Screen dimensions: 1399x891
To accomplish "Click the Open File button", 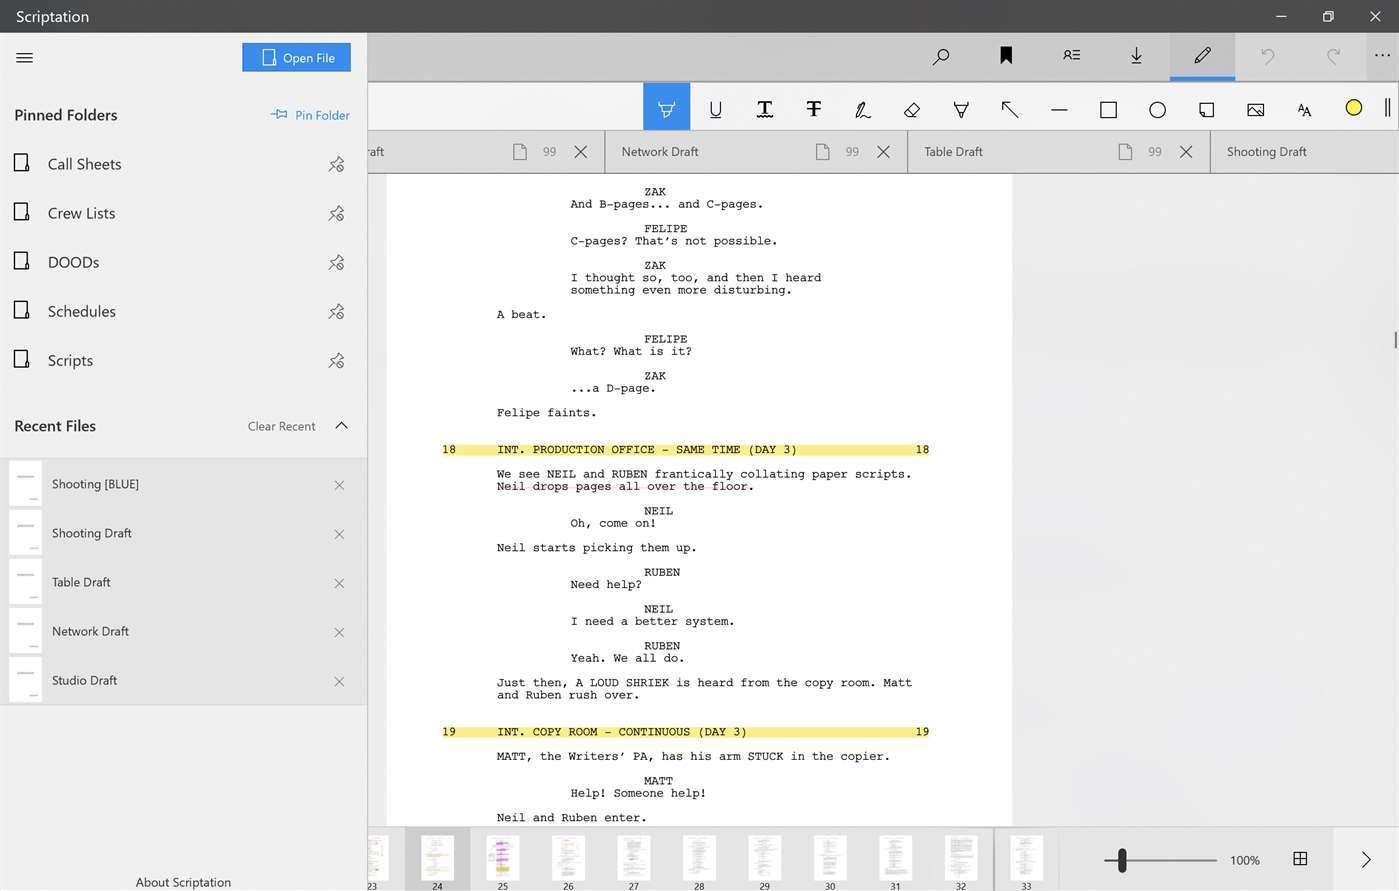I will point(296,58).
